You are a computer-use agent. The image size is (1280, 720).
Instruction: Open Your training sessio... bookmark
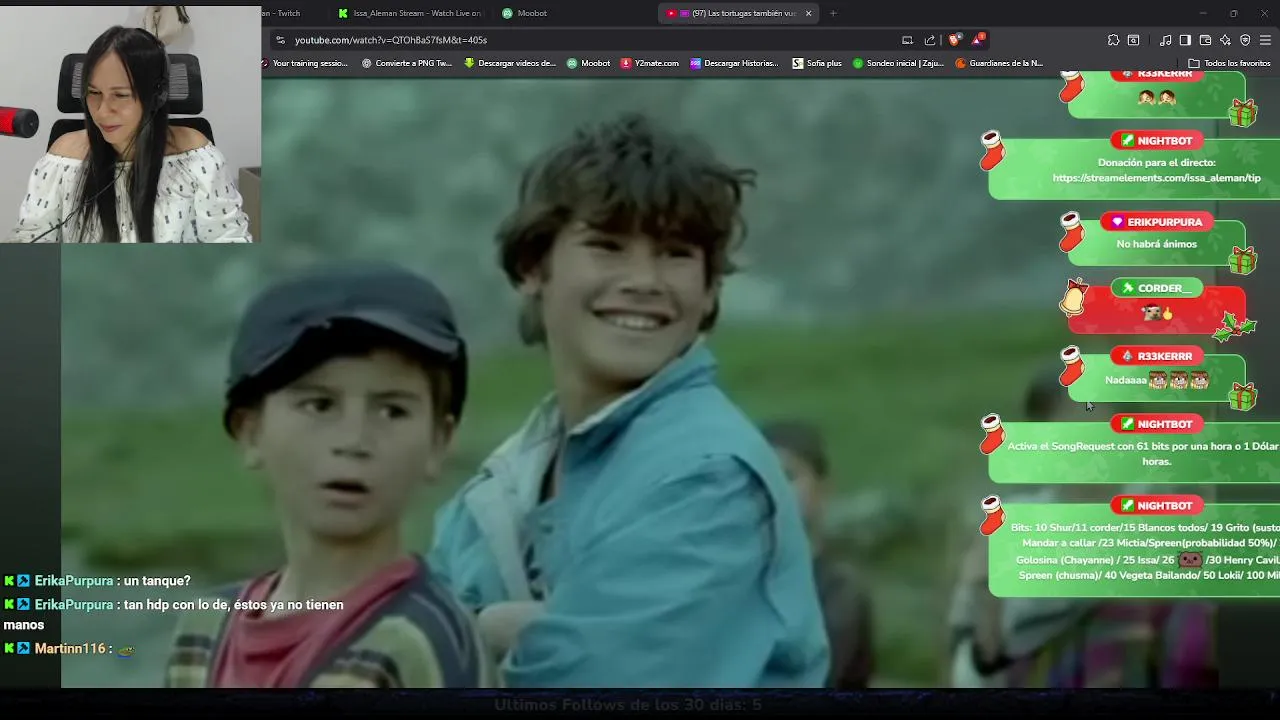pyautogui.click(x=305, y=63)
